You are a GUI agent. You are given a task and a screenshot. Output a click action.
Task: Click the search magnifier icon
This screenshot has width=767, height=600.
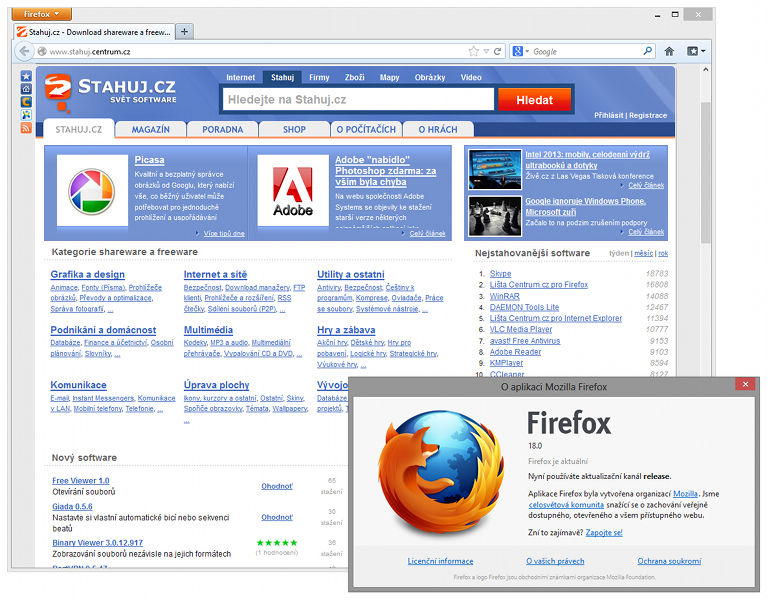click(x=647, y=51)
